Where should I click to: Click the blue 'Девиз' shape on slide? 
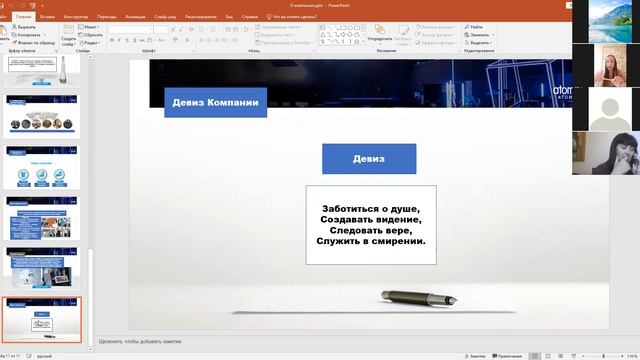click(x=369, y=159)
